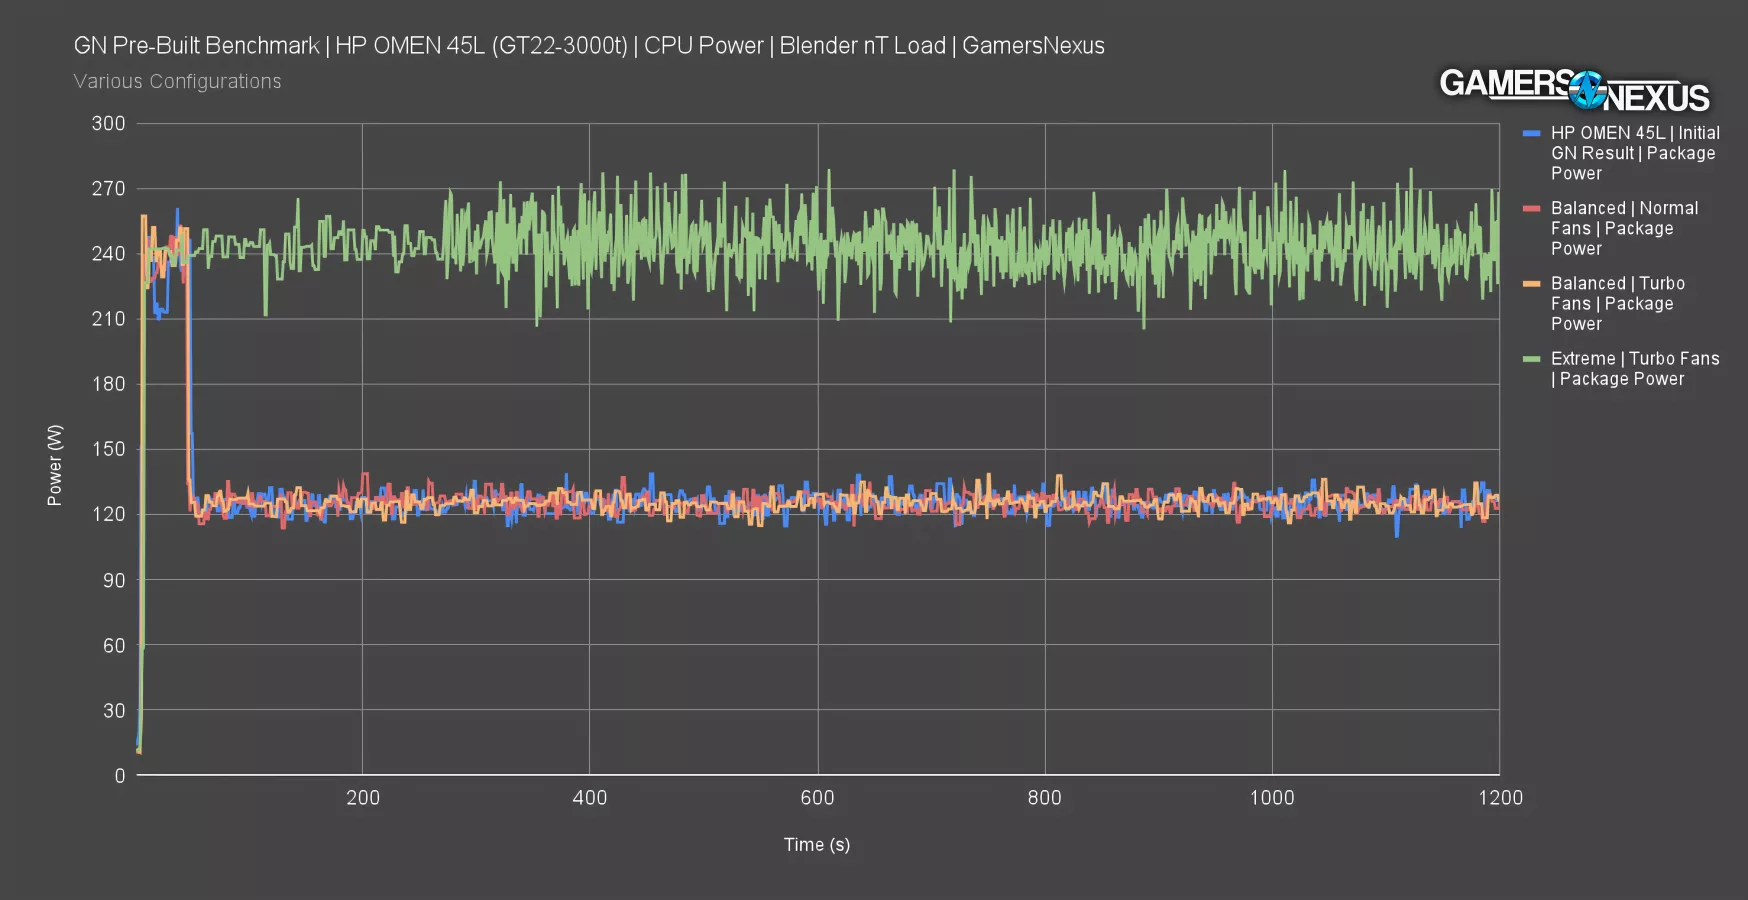The image size is (1748, 900).
Task: Click the GamersNexus logo emblem
Action: tap(1585, 90)
